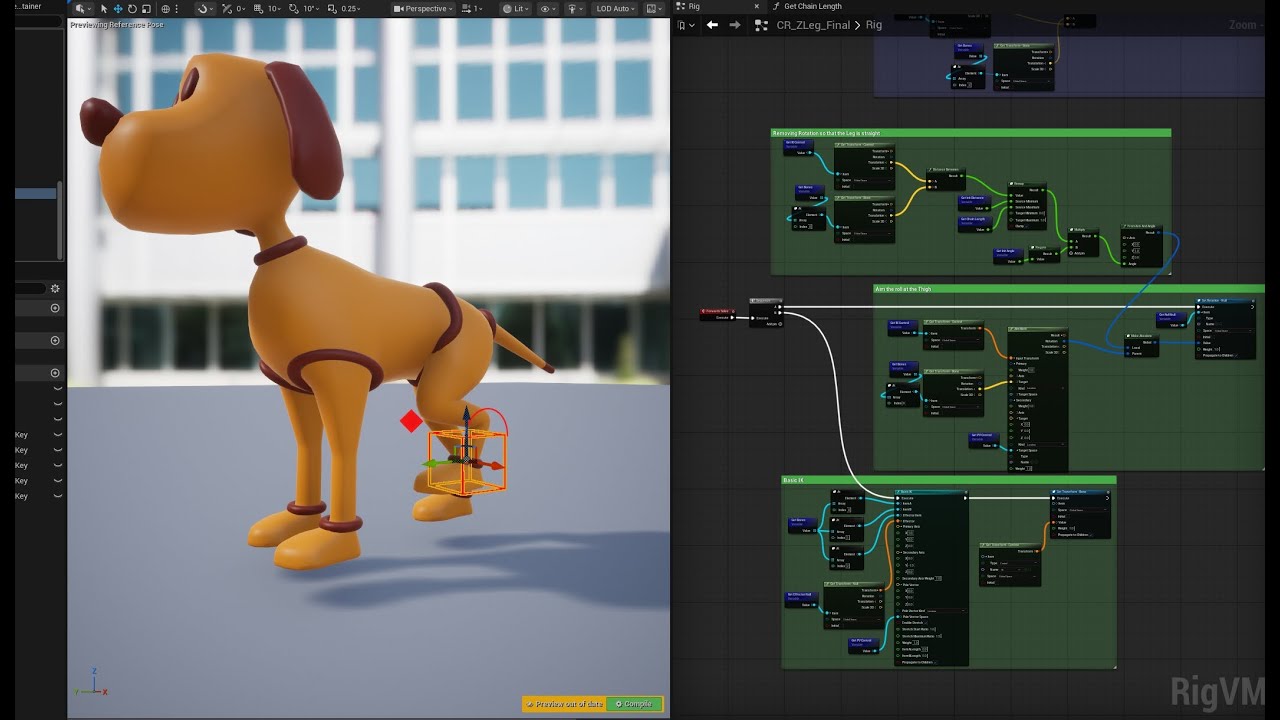The image size is (1280, 720).
Task: Select the red diamond rig control
Action: pos(411,421)
